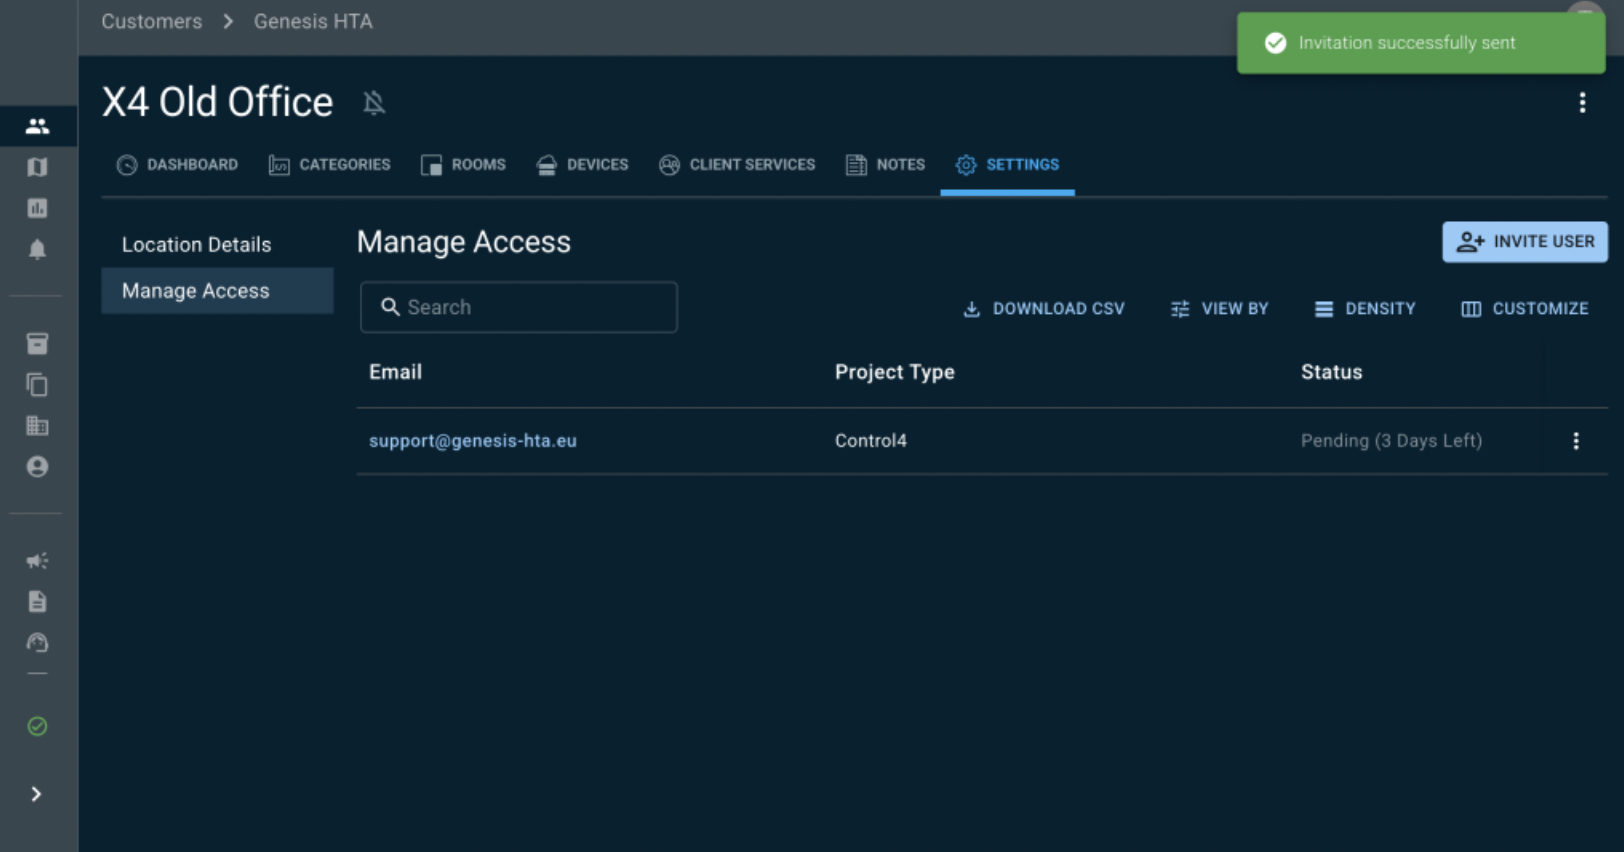The width and height of the screenshot is (1624, 852).
Task: Switch to the Dashboard tab
Action: click(x=178, y=165)
